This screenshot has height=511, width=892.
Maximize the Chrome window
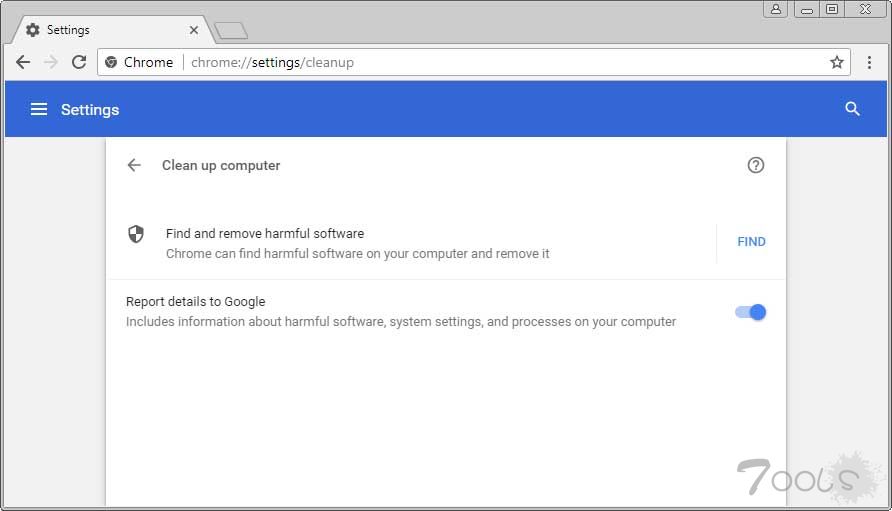click(x=831, y=9)
